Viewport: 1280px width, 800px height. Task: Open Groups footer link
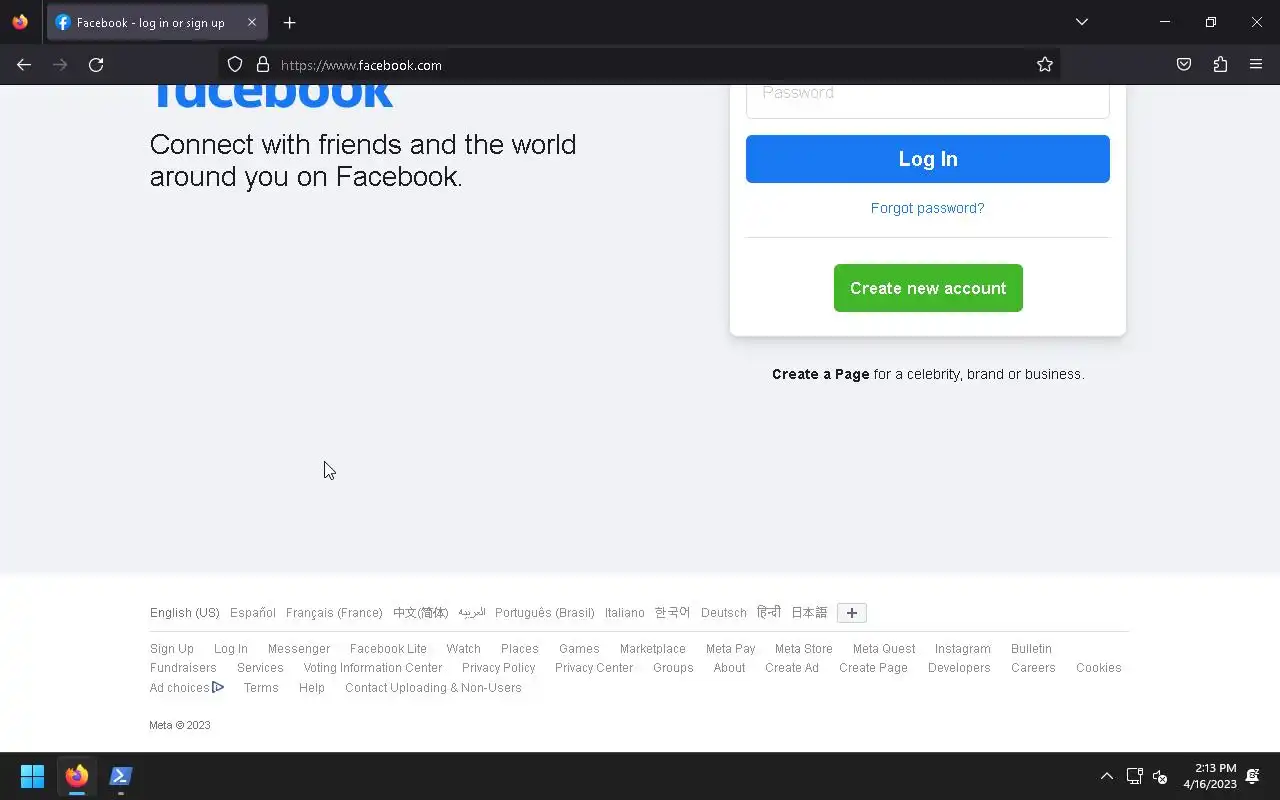(x=673, y=668)
